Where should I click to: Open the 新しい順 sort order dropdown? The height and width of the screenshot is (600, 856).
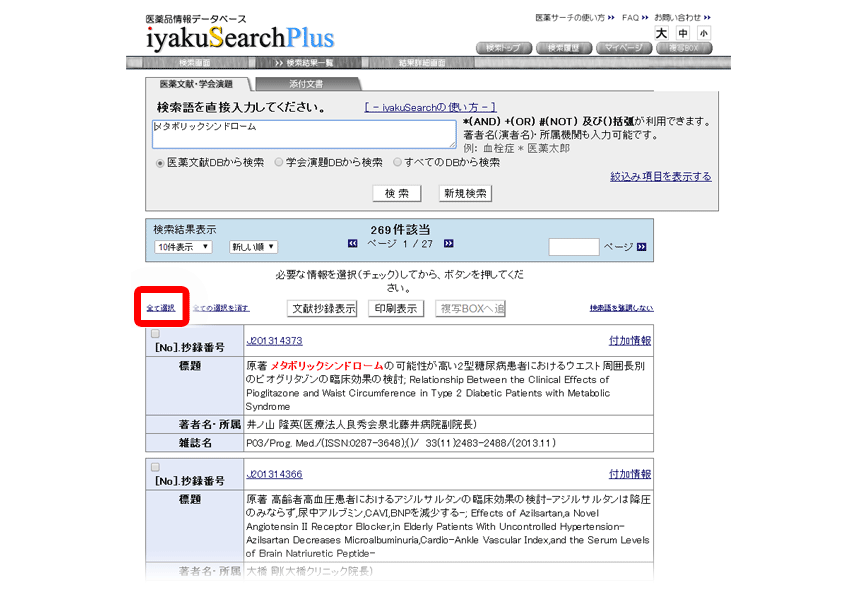click(x=253, y=247)
